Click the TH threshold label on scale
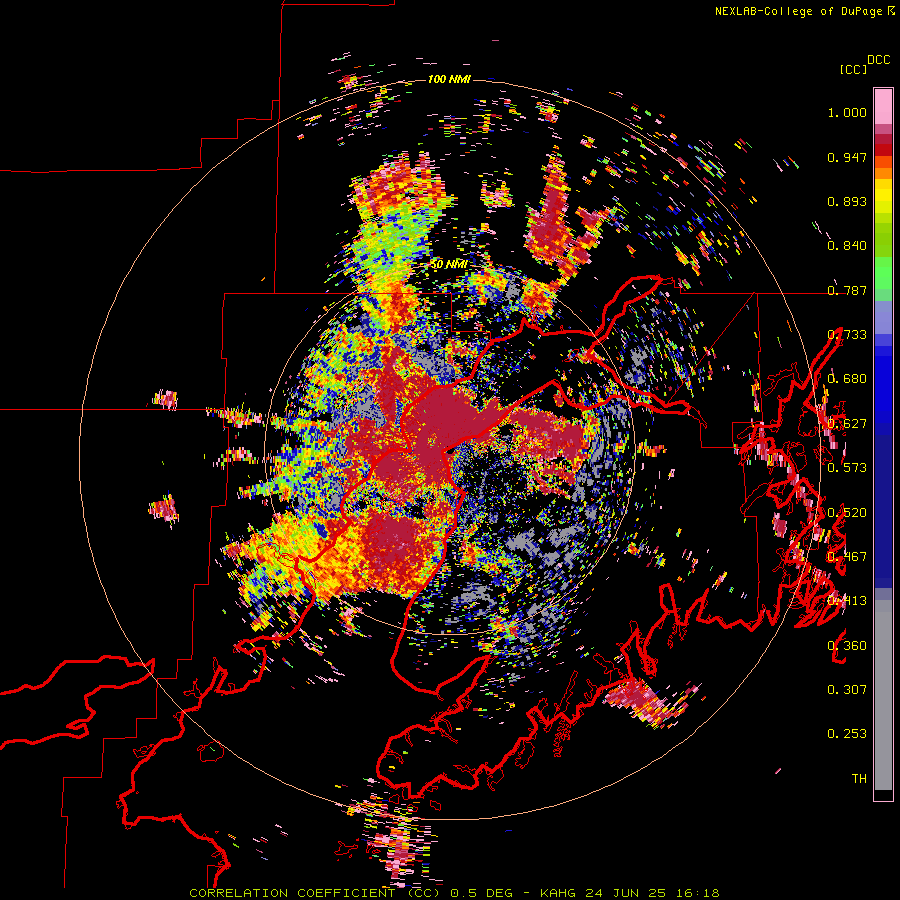 [859, 778]
